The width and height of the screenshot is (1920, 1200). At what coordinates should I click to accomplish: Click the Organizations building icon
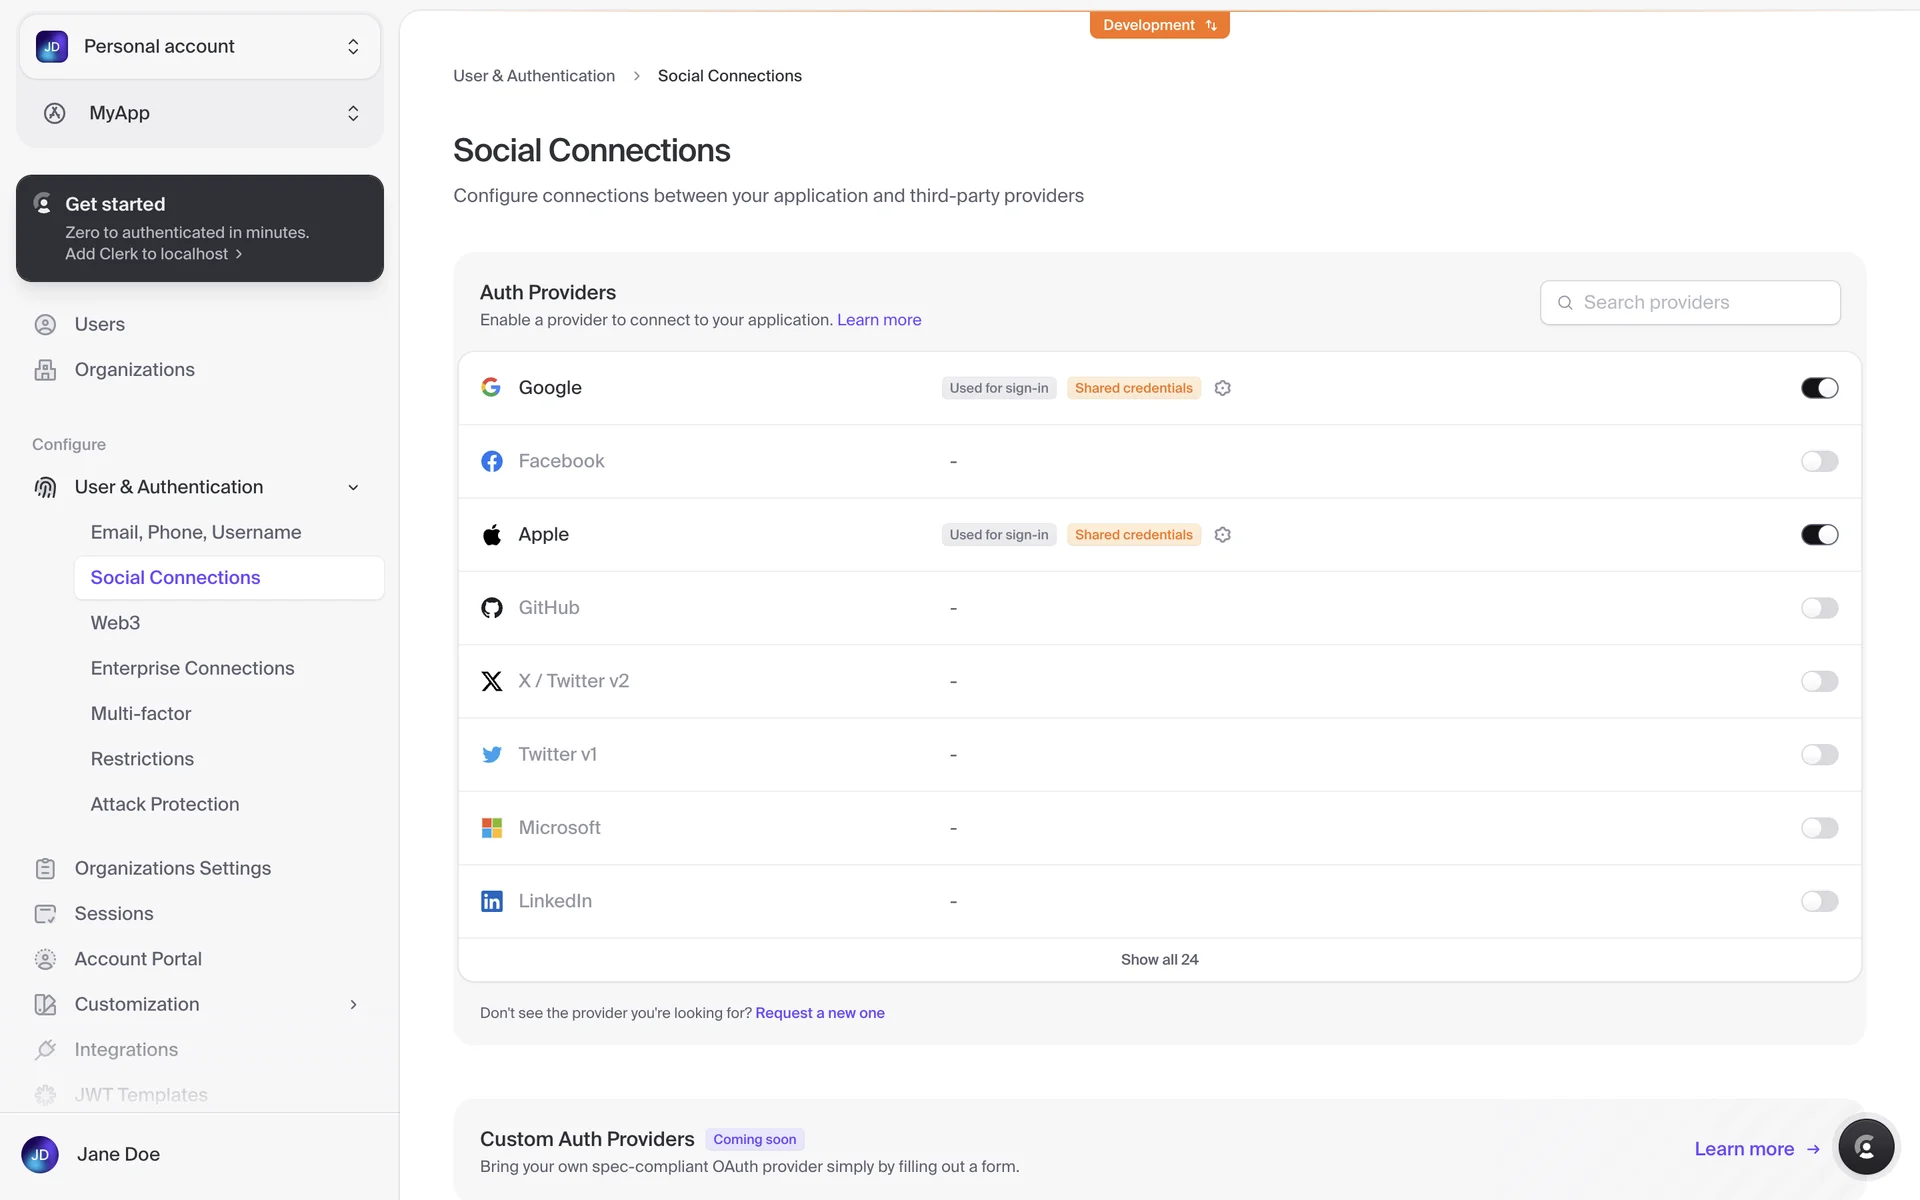45,370
